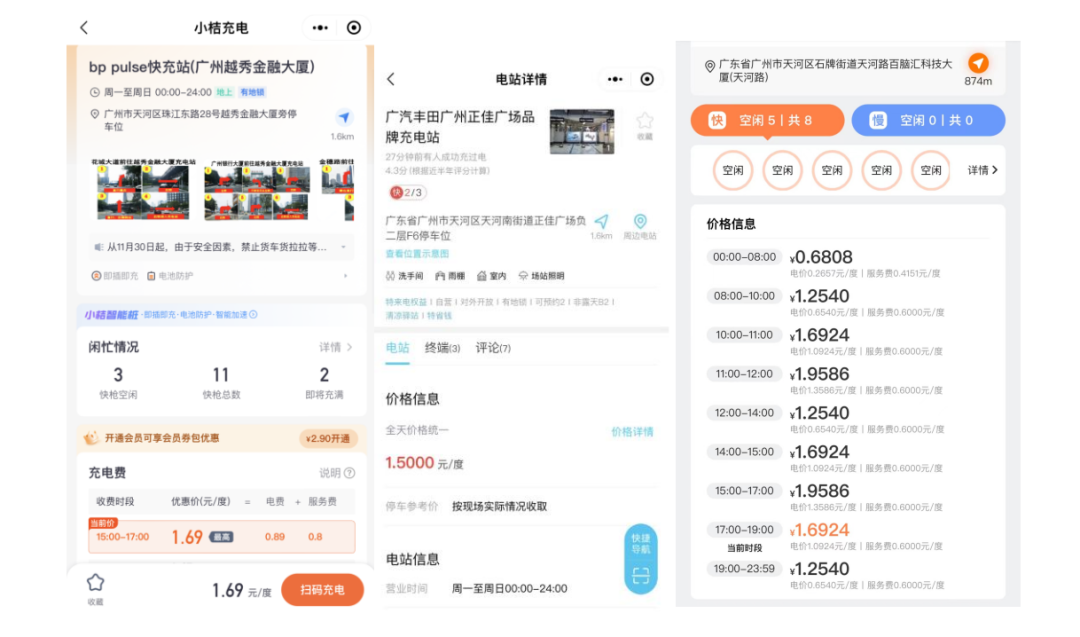Open the 价格详情 link

click(632, 432)
